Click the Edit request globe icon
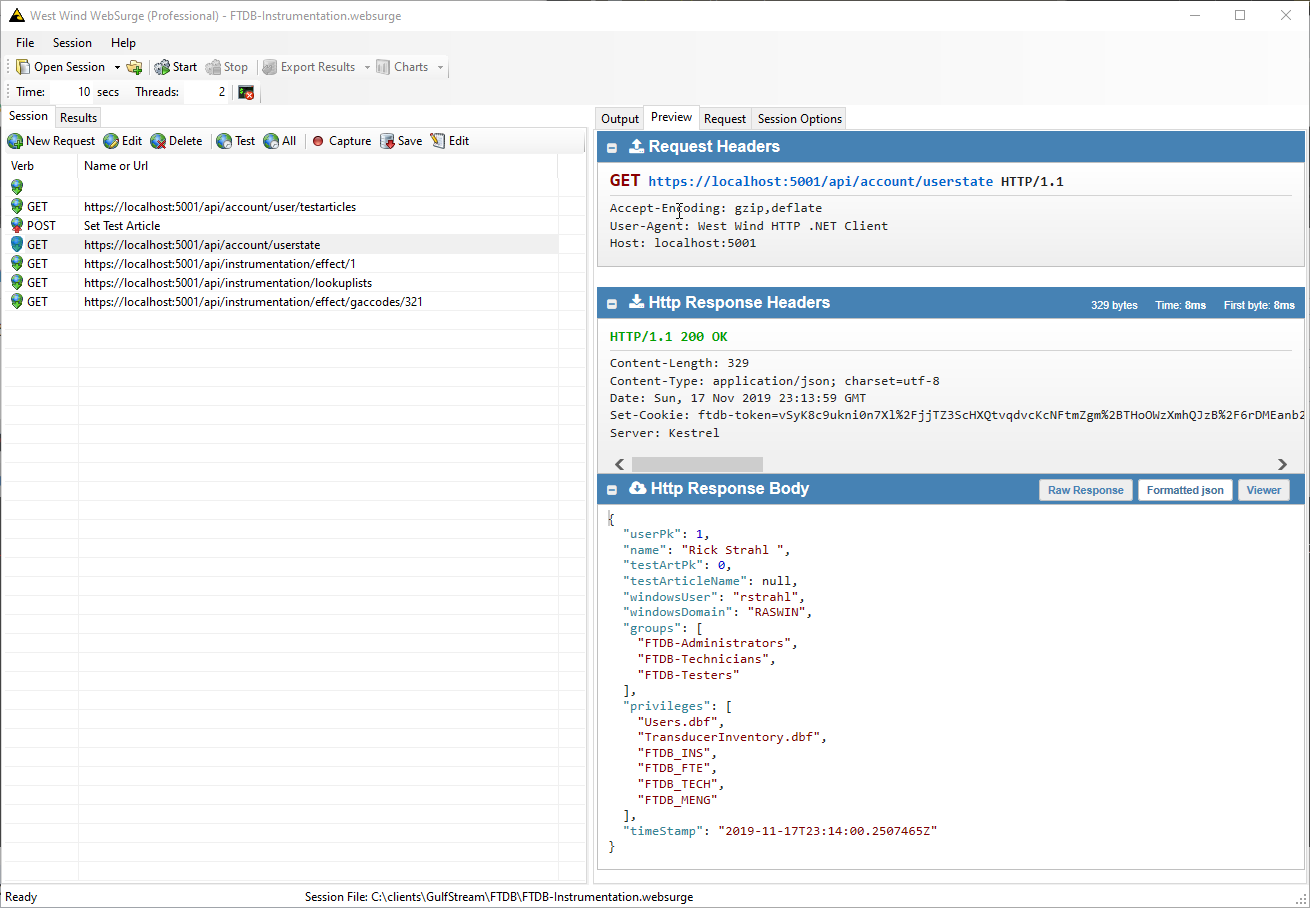 click(111, 141)
